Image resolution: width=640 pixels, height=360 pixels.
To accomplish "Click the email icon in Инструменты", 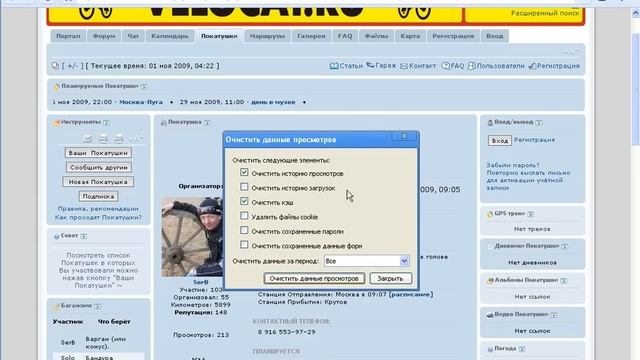I will point(87,139).
